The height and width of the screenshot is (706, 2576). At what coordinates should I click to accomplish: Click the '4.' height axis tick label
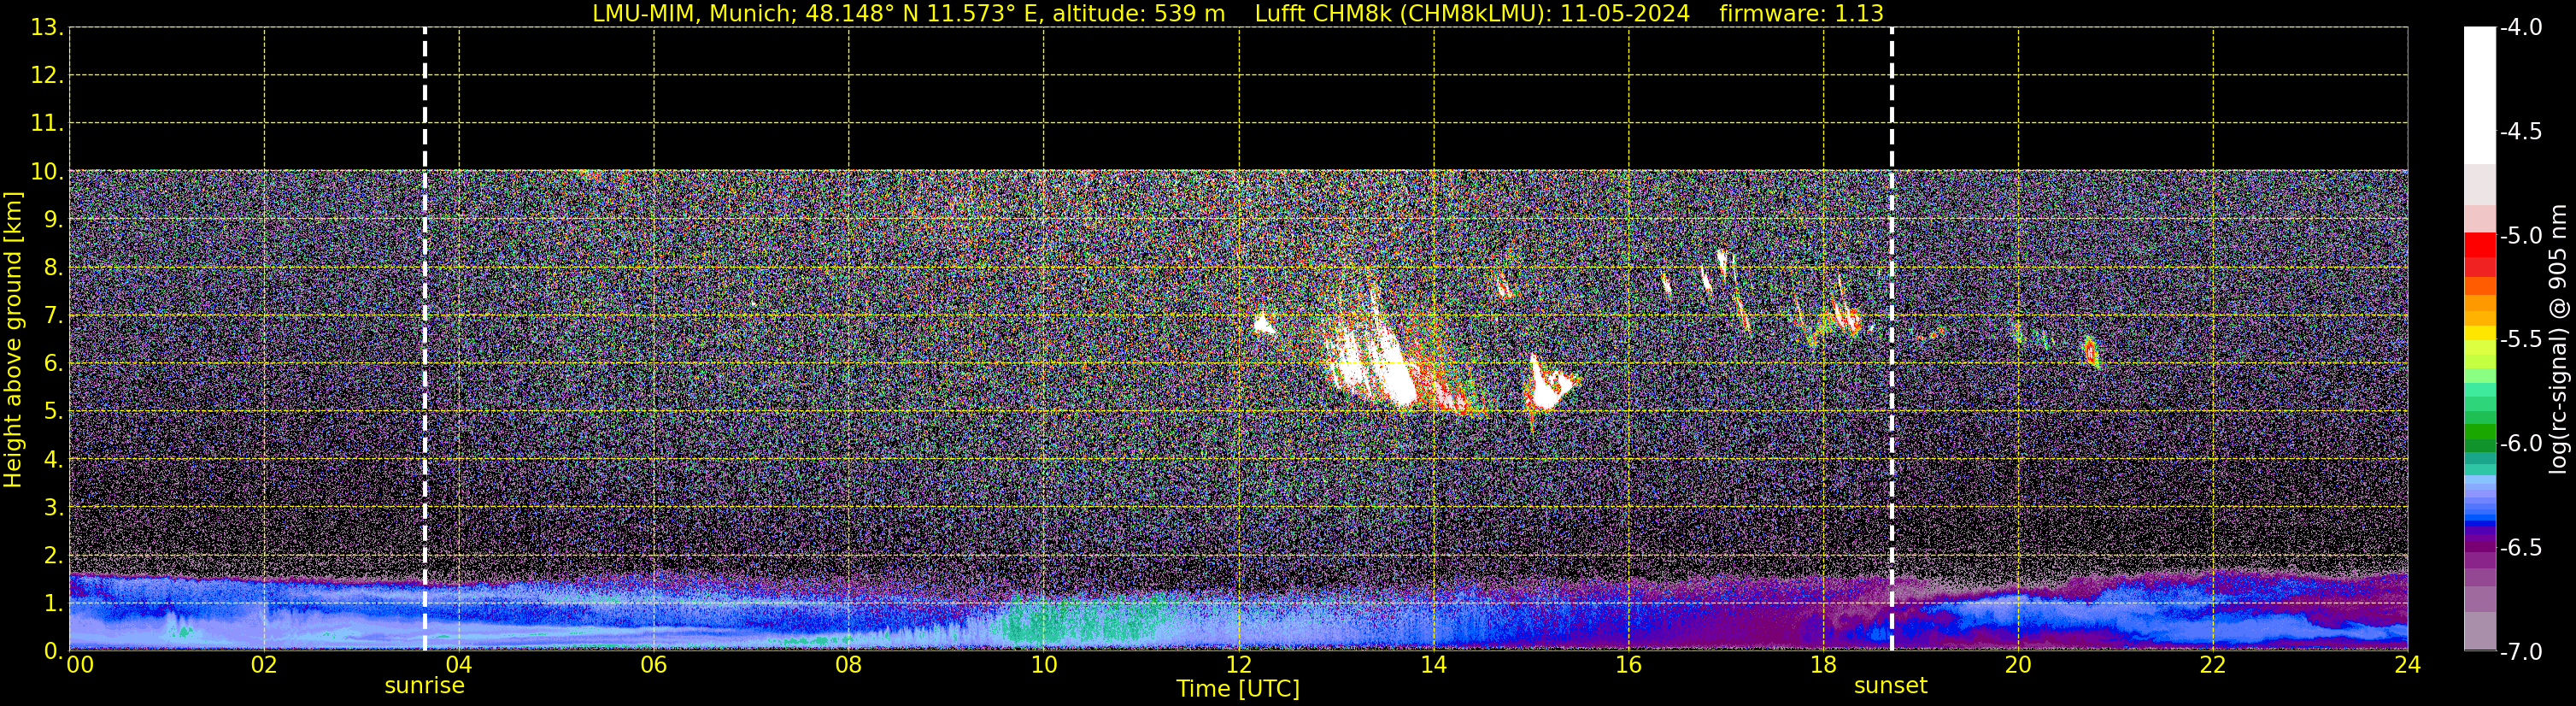[x=53, y=459]
